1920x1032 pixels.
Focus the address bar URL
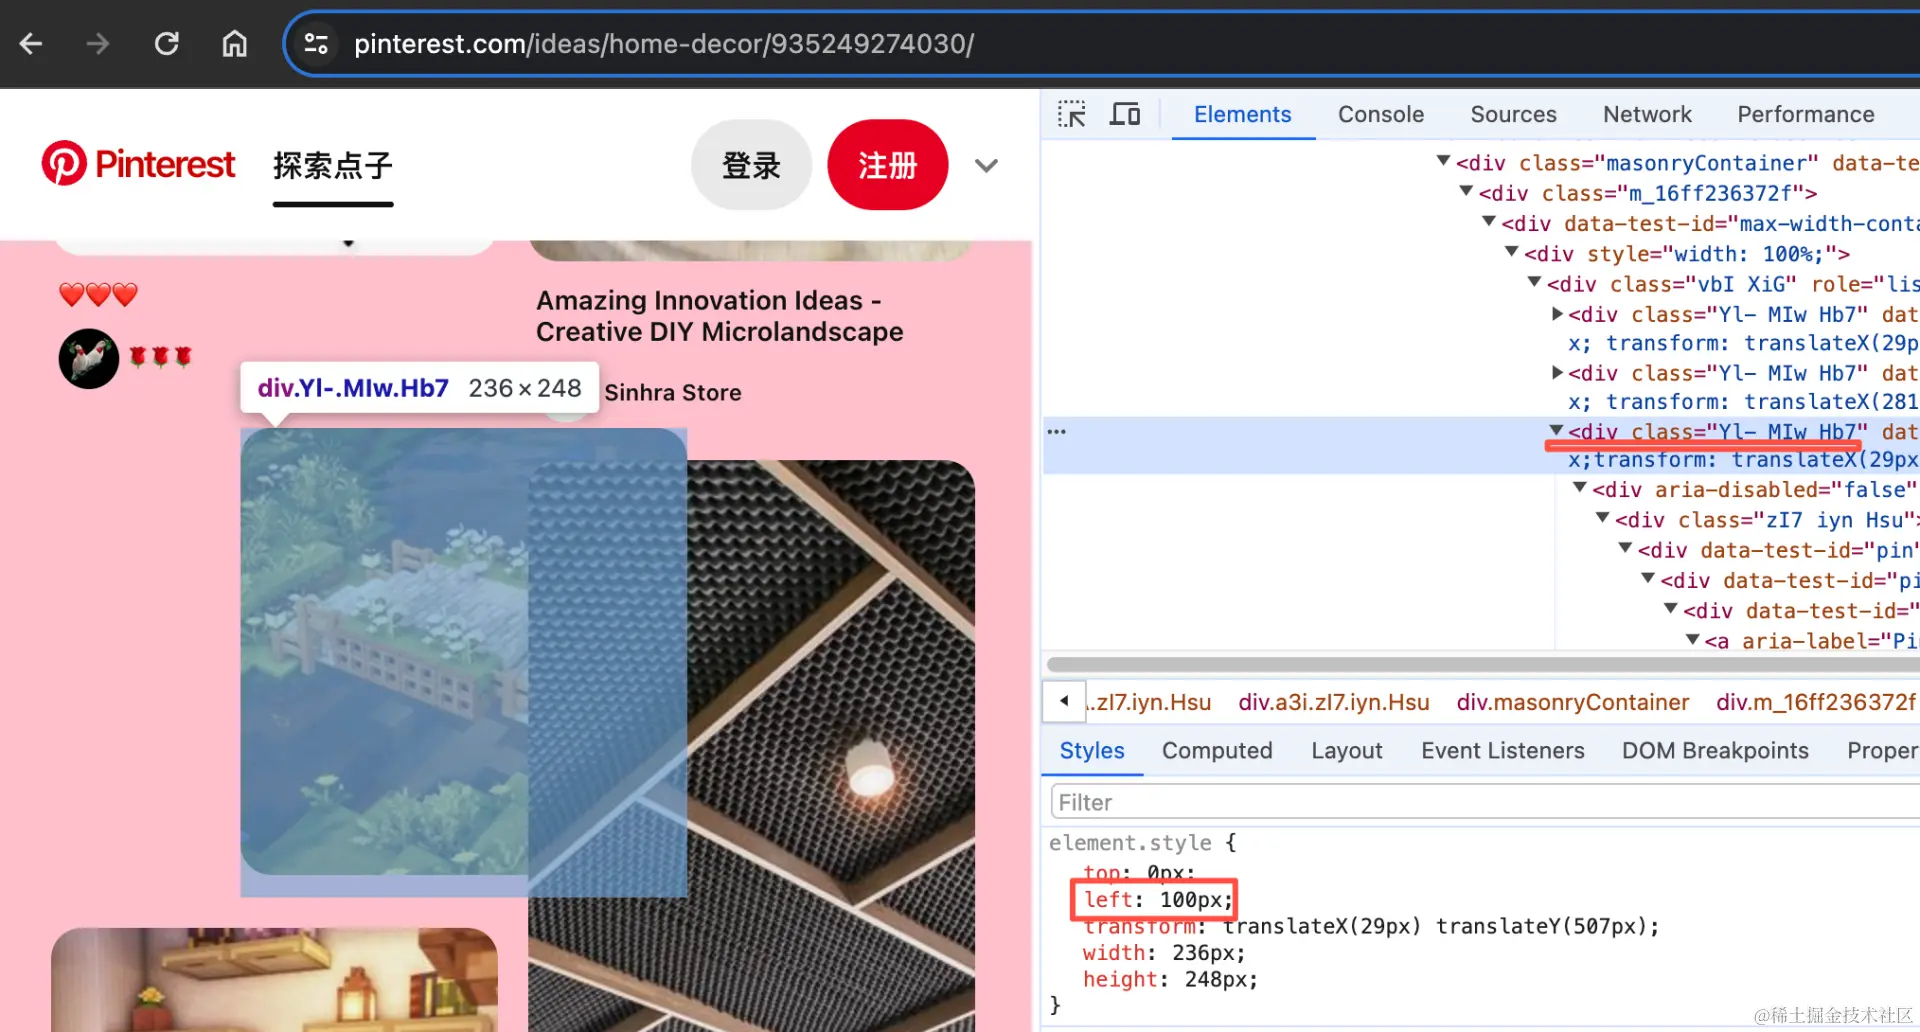664,44
